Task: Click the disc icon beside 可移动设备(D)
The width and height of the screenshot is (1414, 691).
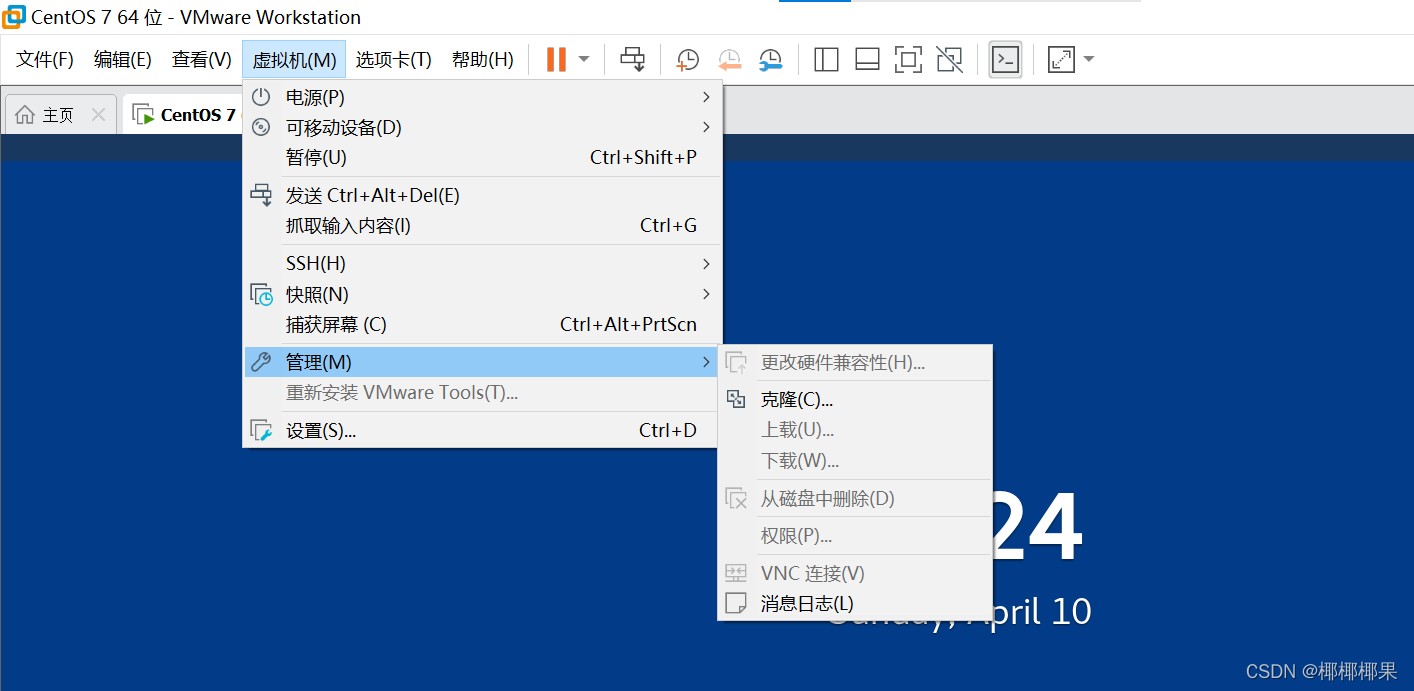Action: click(261, 127)
